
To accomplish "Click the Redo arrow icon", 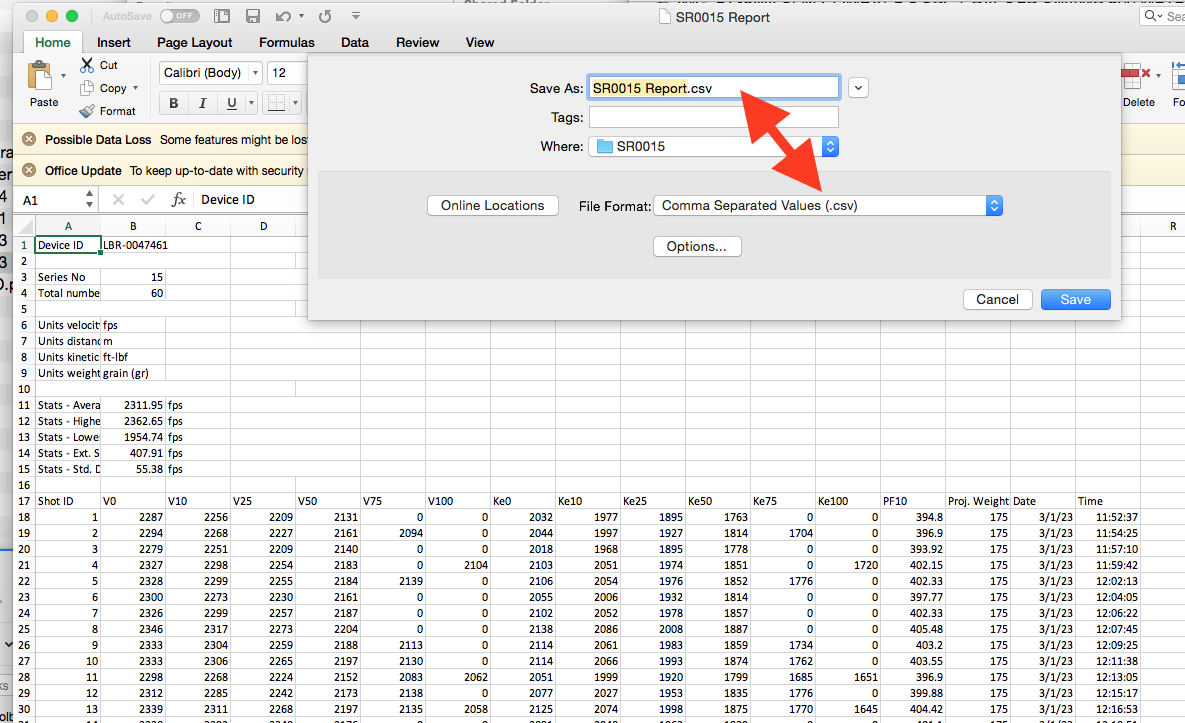I will [325, 17].
